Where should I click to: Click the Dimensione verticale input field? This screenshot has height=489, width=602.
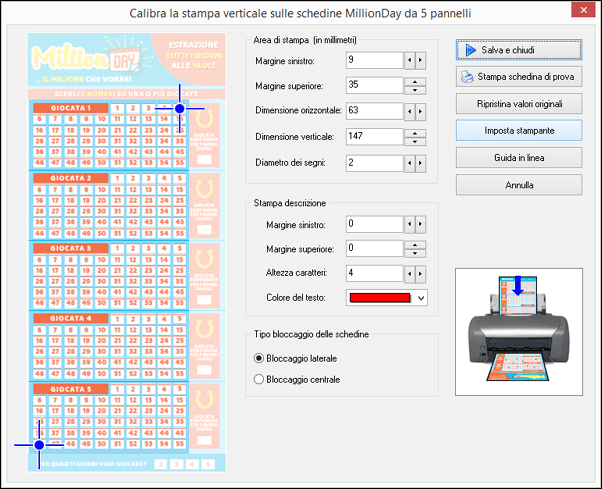pyautogui.click(x=372, y=136)
